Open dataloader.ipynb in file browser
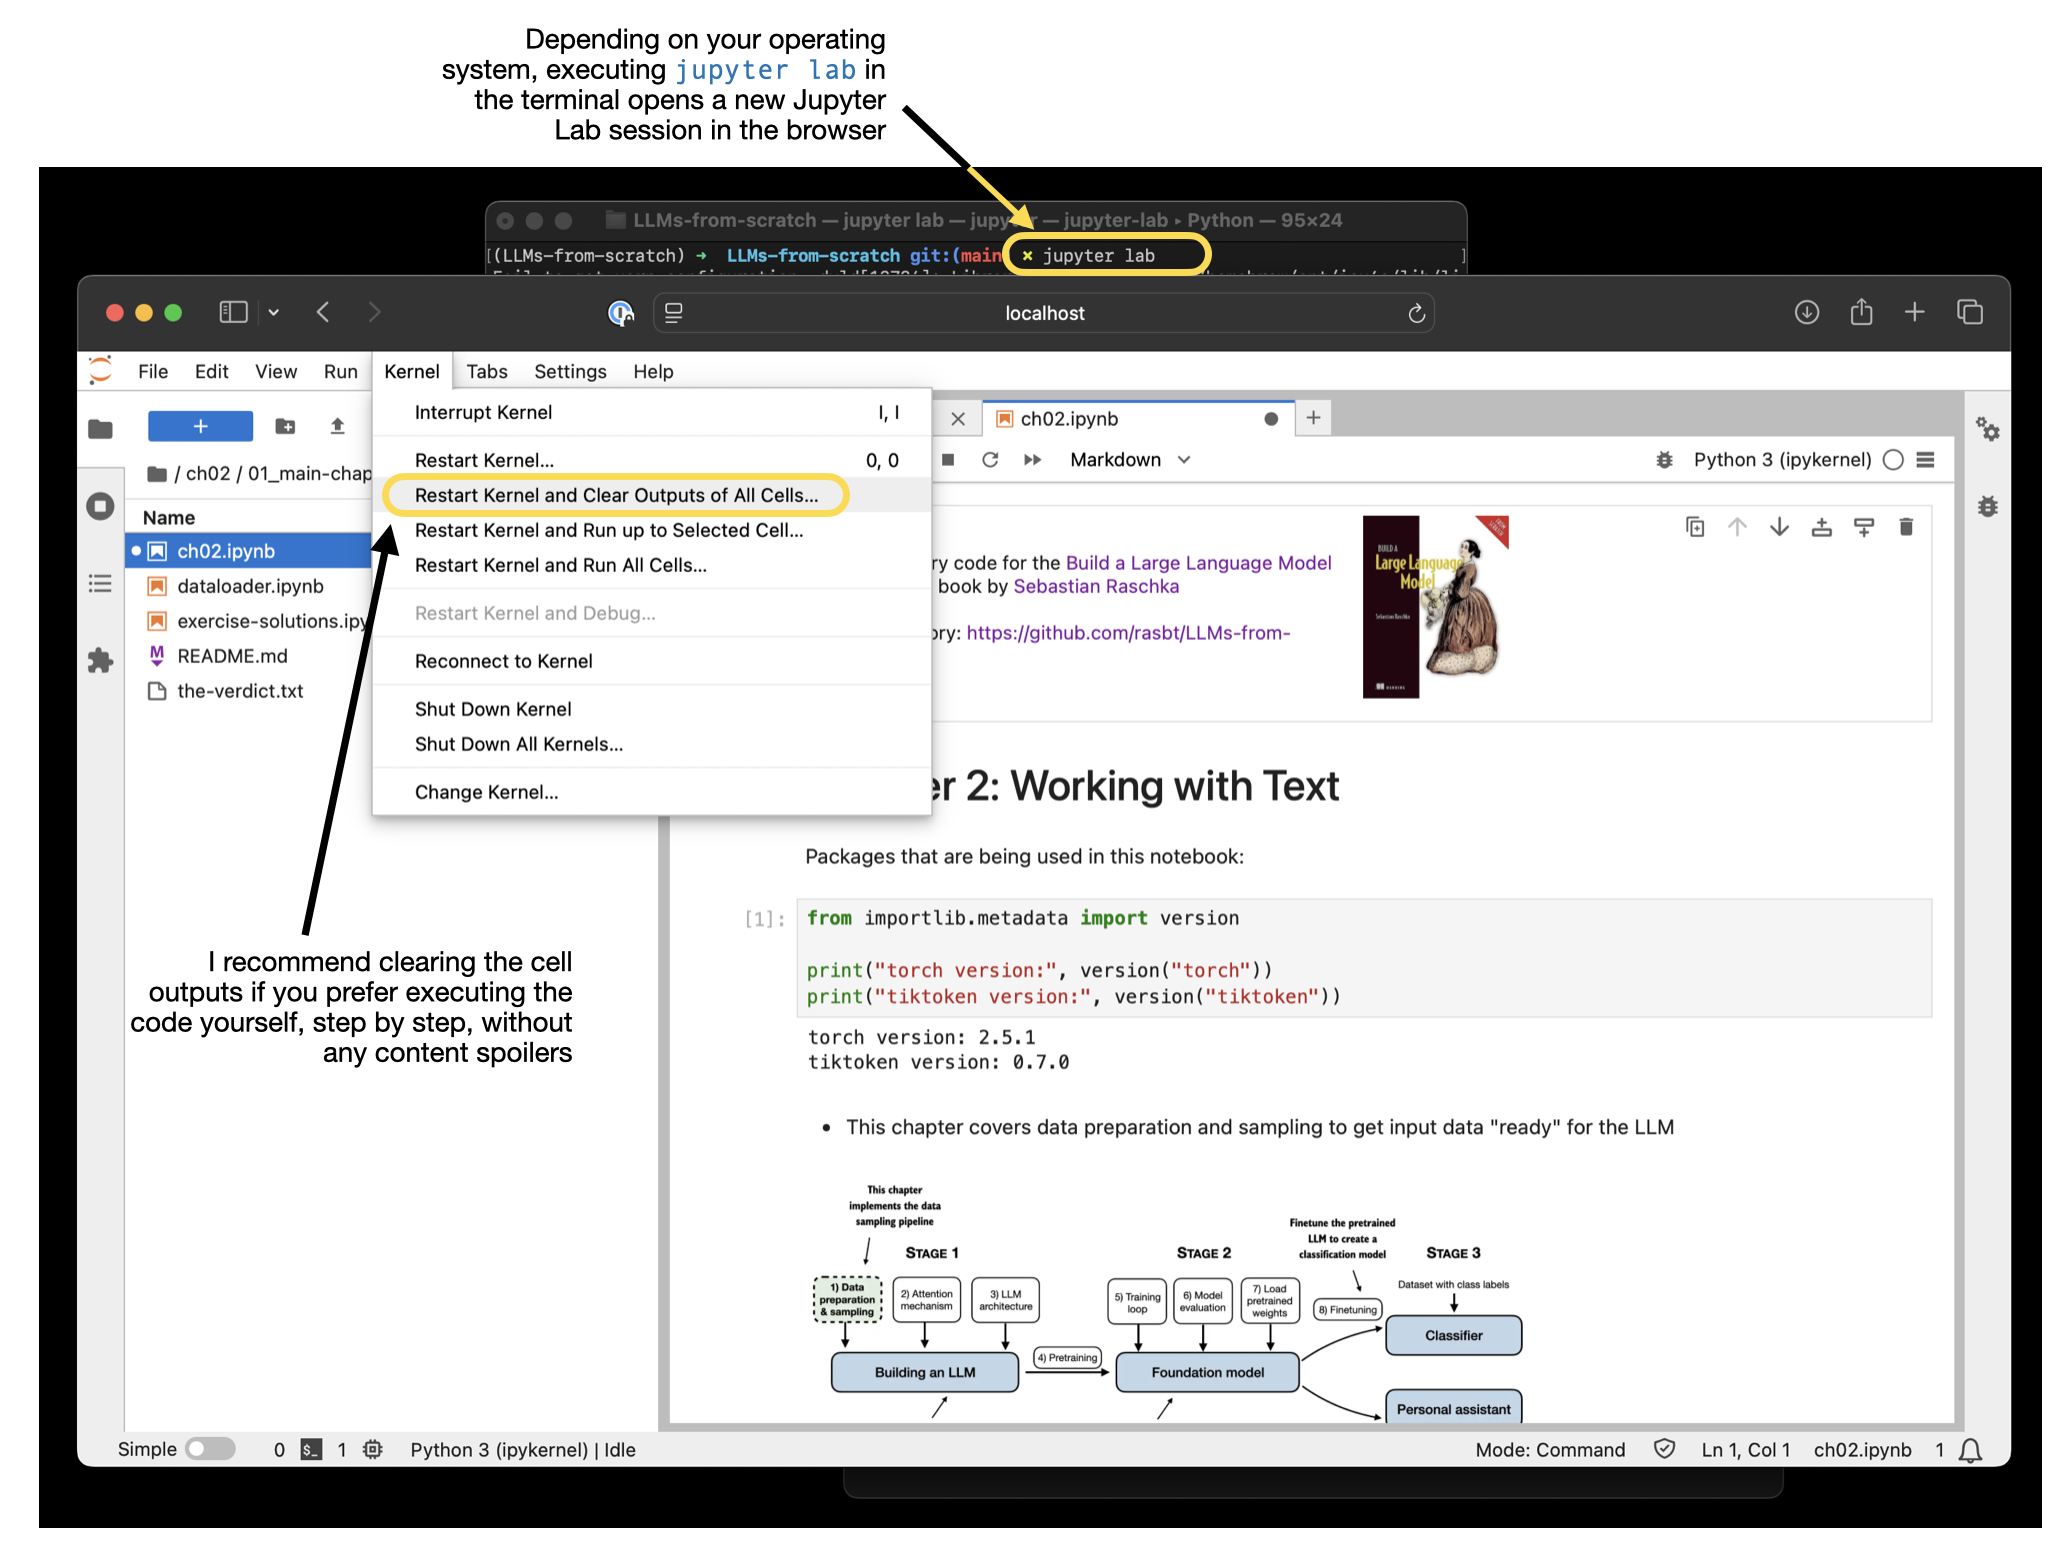2056x1544 pixels. (x=250, y=586)
